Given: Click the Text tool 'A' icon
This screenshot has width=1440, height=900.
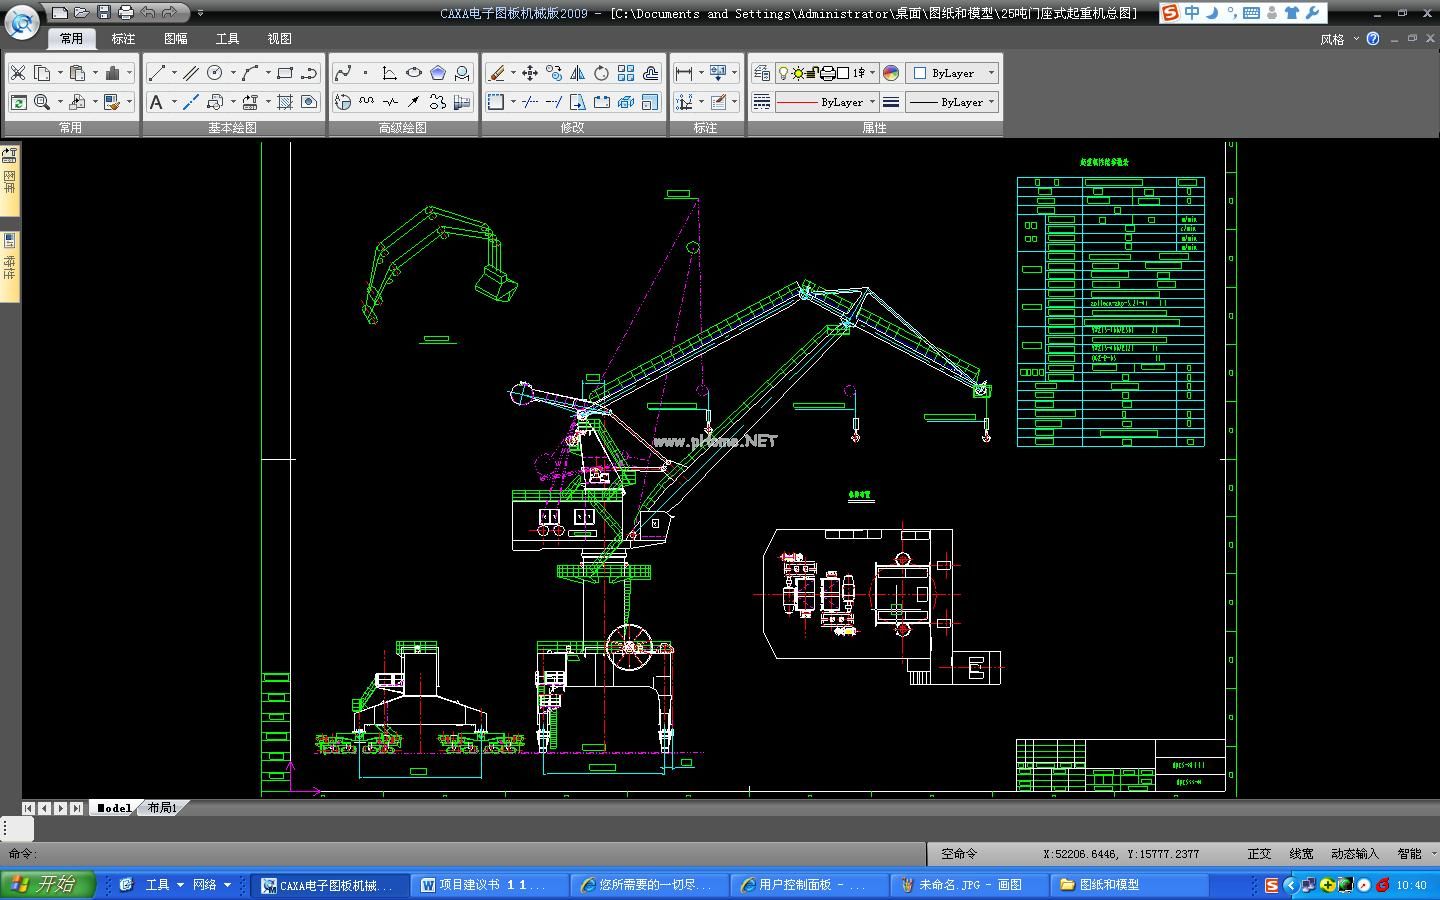Looking at the screenshot, I should pos(156,102).
